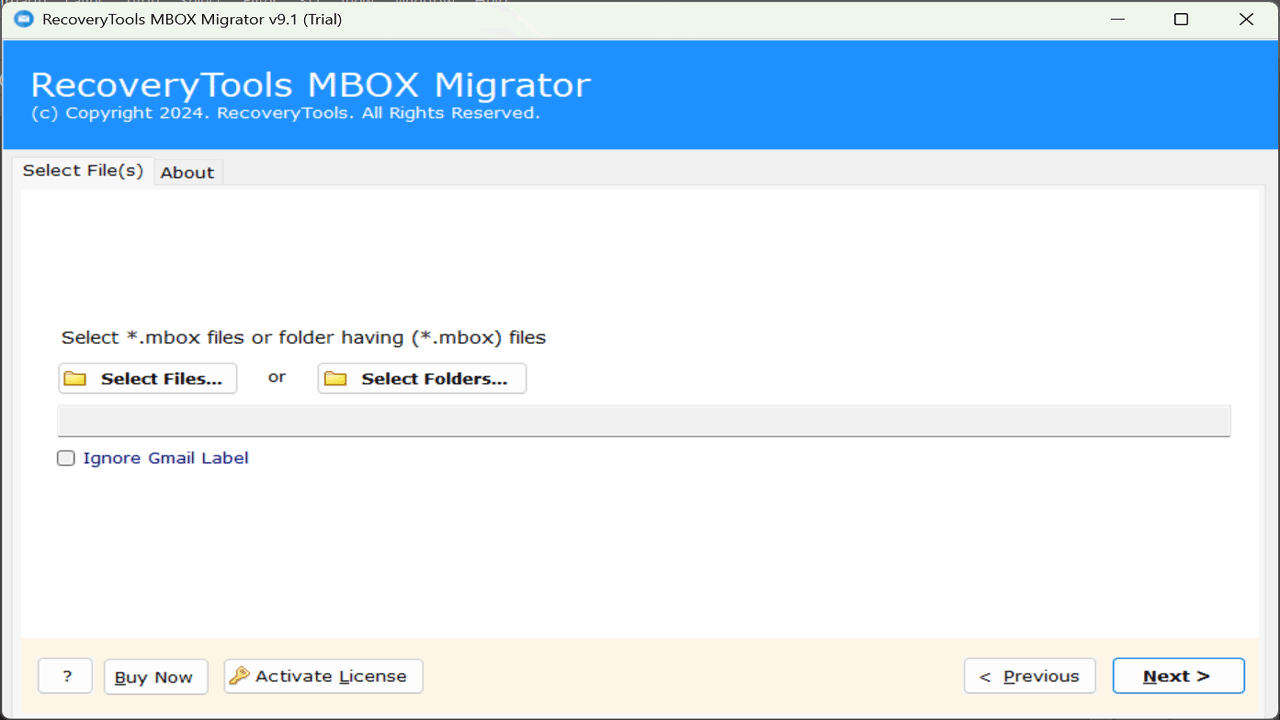Click the 'Select *.mbox files or folder' instruction text
The image size is (1280, 720).
point(304,337)
